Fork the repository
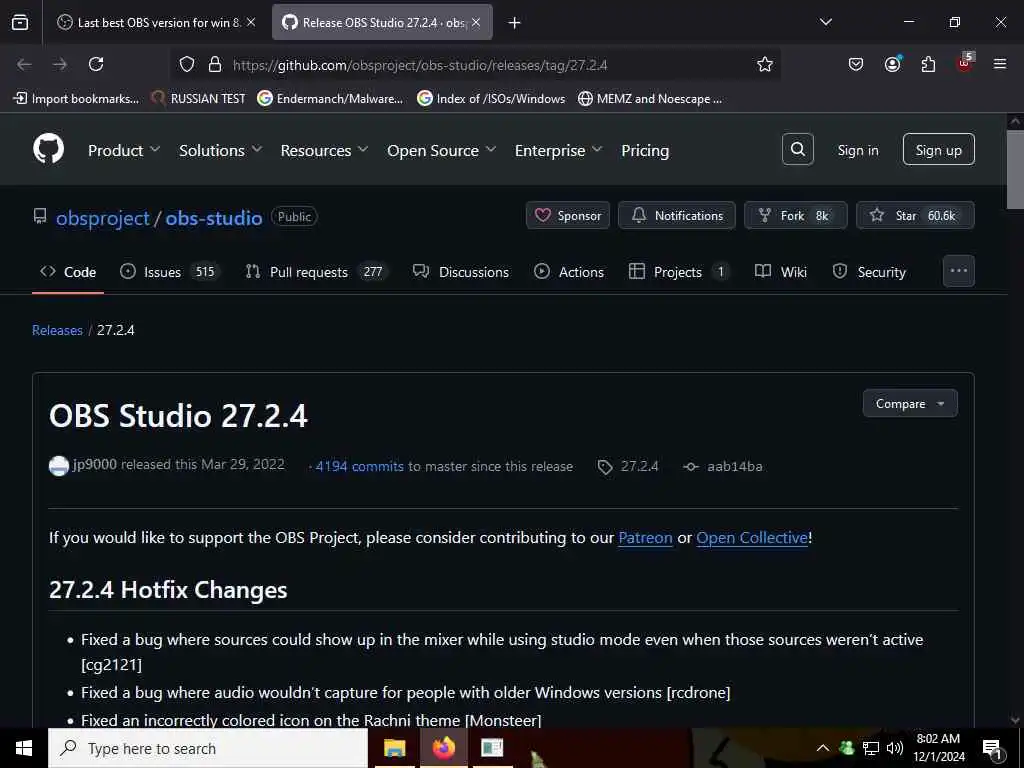 pyautogui.click(x=795, y=216)
